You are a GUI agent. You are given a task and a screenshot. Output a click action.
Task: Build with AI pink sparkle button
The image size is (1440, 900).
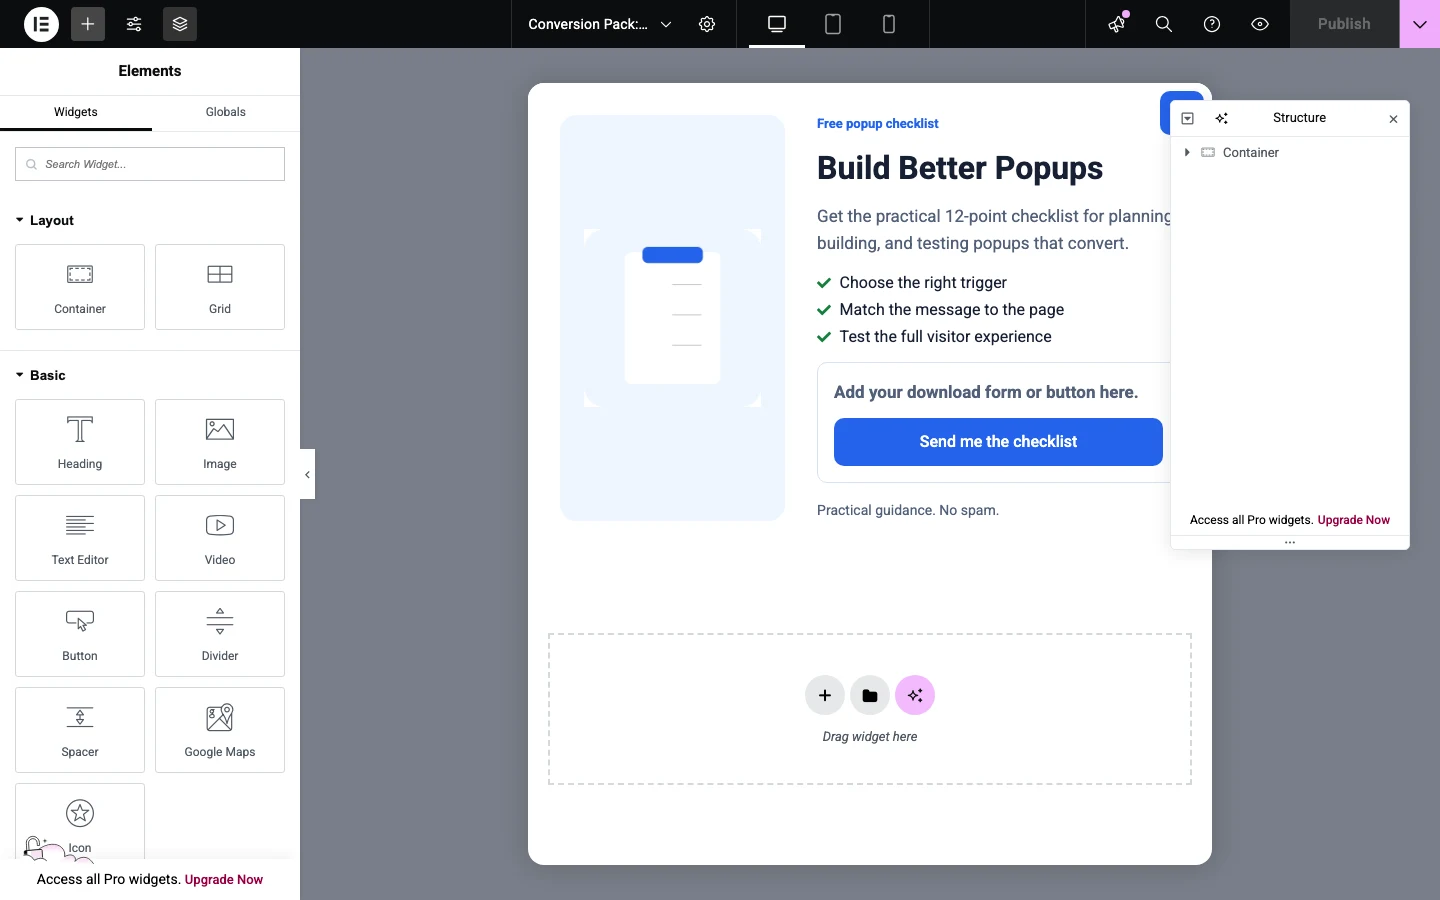click(x=915, y=696)
